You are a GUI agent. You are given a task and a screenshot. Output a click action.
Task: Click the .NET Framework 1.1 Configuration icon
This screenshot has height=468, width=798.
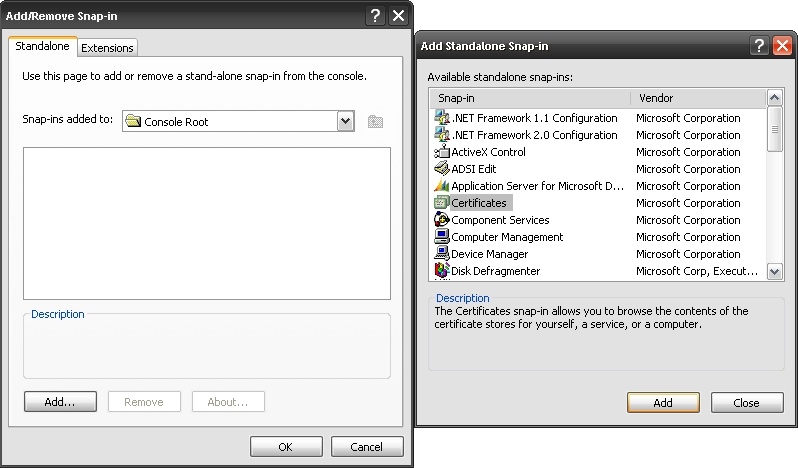tap(442, 118)
